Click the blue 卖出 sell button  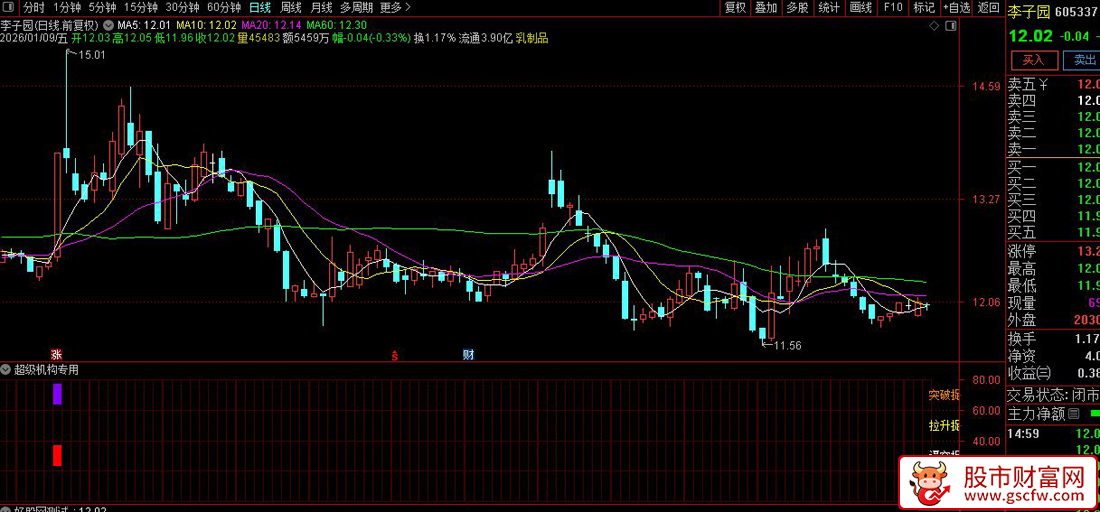1081,60
